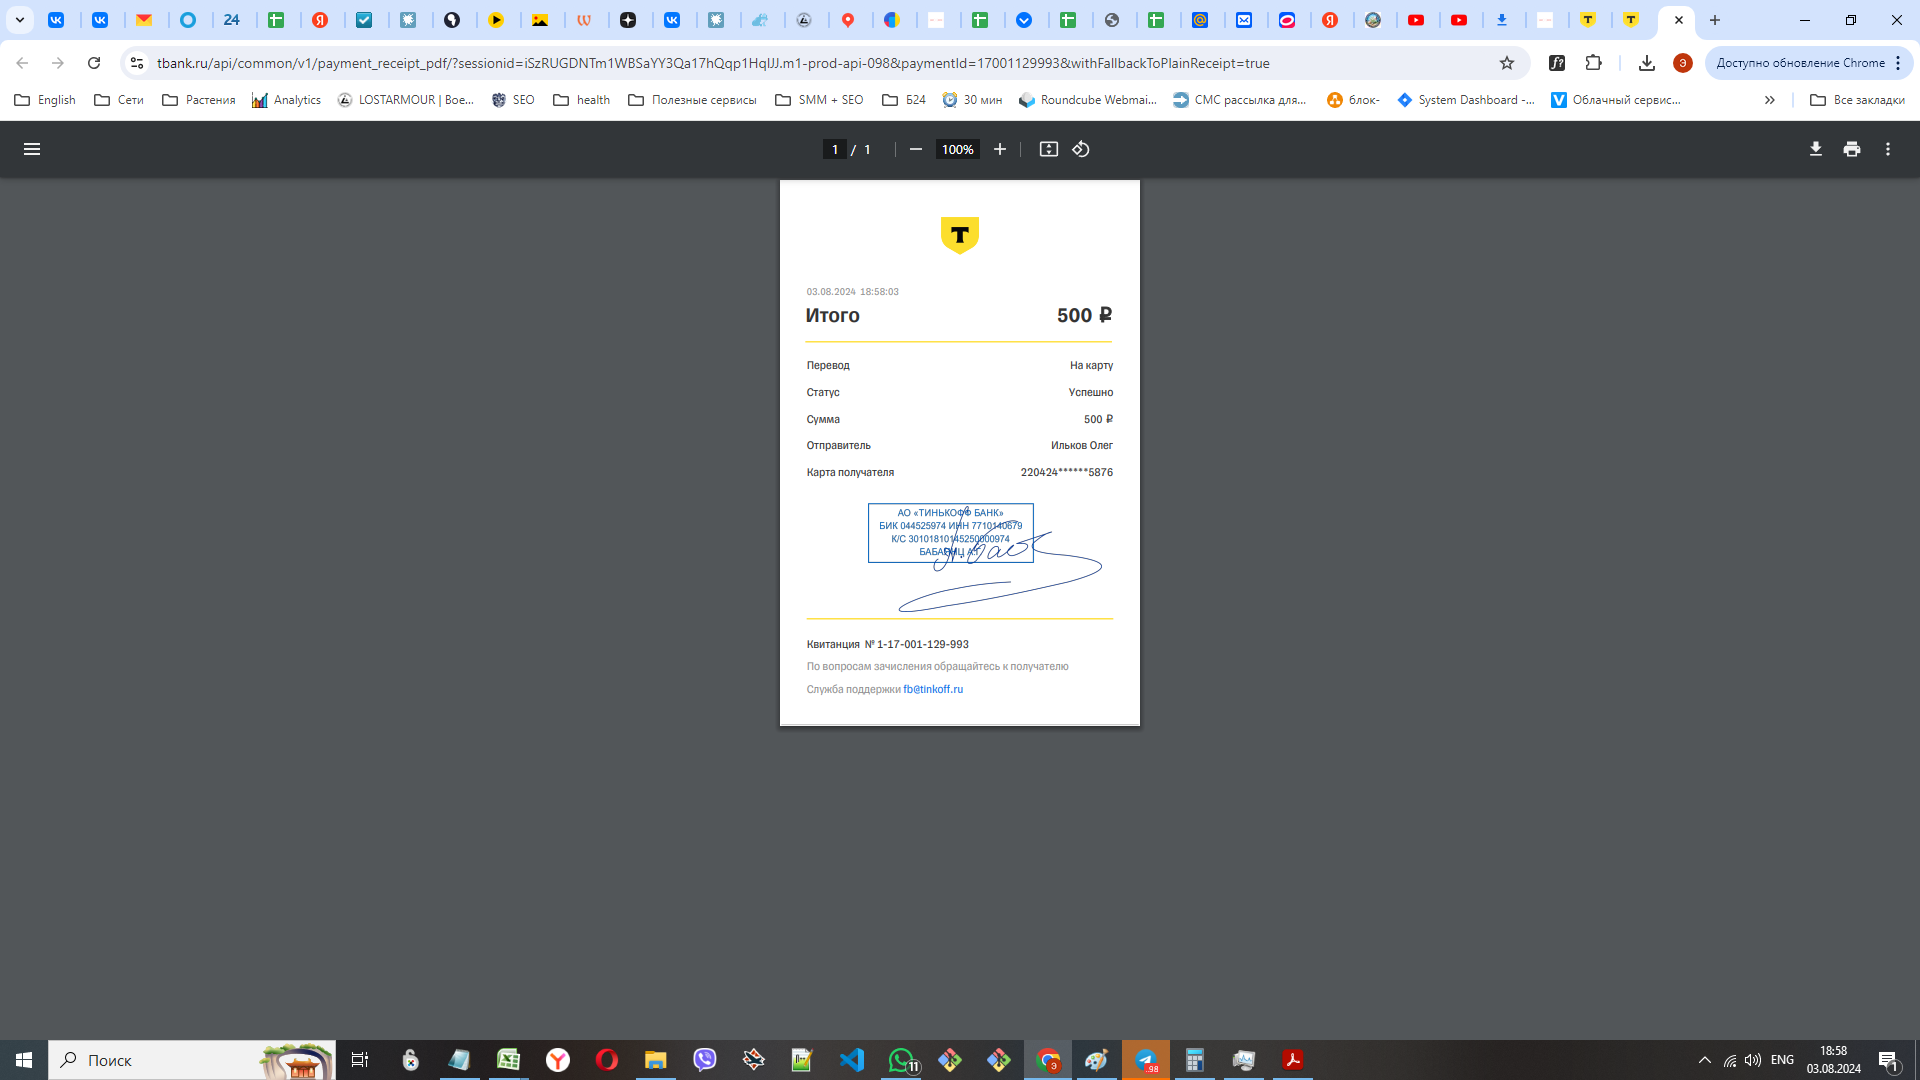
Task: View site information for tbank.ru
Action: pyautogui.click(x=137, y=63)
